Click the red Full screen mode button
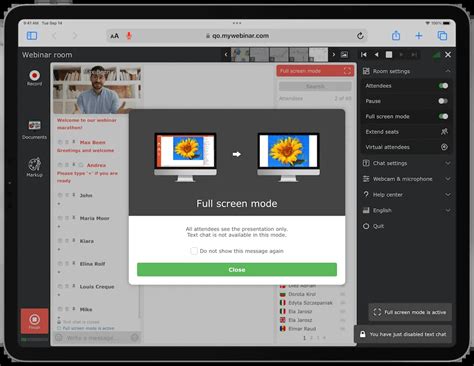 (315, 71)
